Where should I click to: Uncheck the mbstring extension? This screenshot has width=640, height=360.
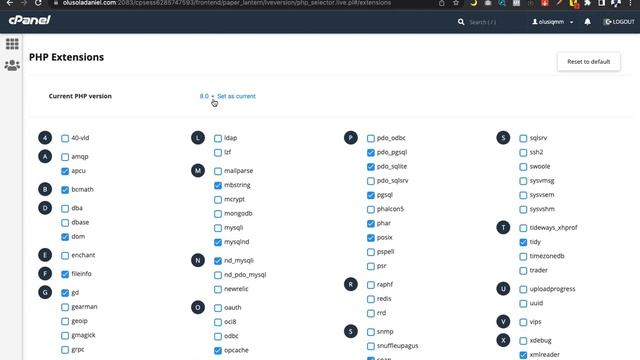pos(218,185)
